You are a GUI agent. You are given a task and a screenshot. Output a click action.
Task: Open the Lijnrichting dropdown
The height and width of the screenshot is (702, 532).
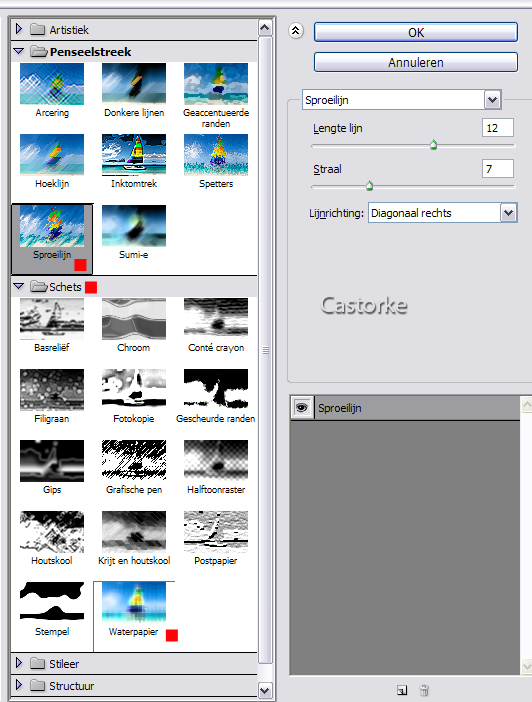pyautogui.click(x=508, y=213)
